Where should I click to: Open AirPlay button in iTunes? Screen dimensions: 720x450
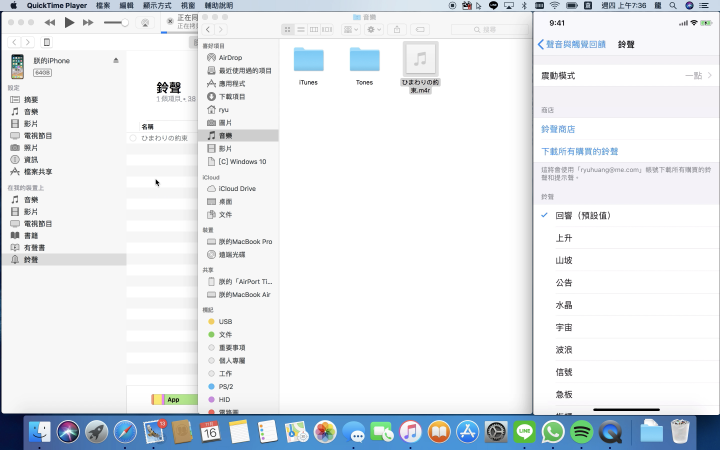point(145,22)
